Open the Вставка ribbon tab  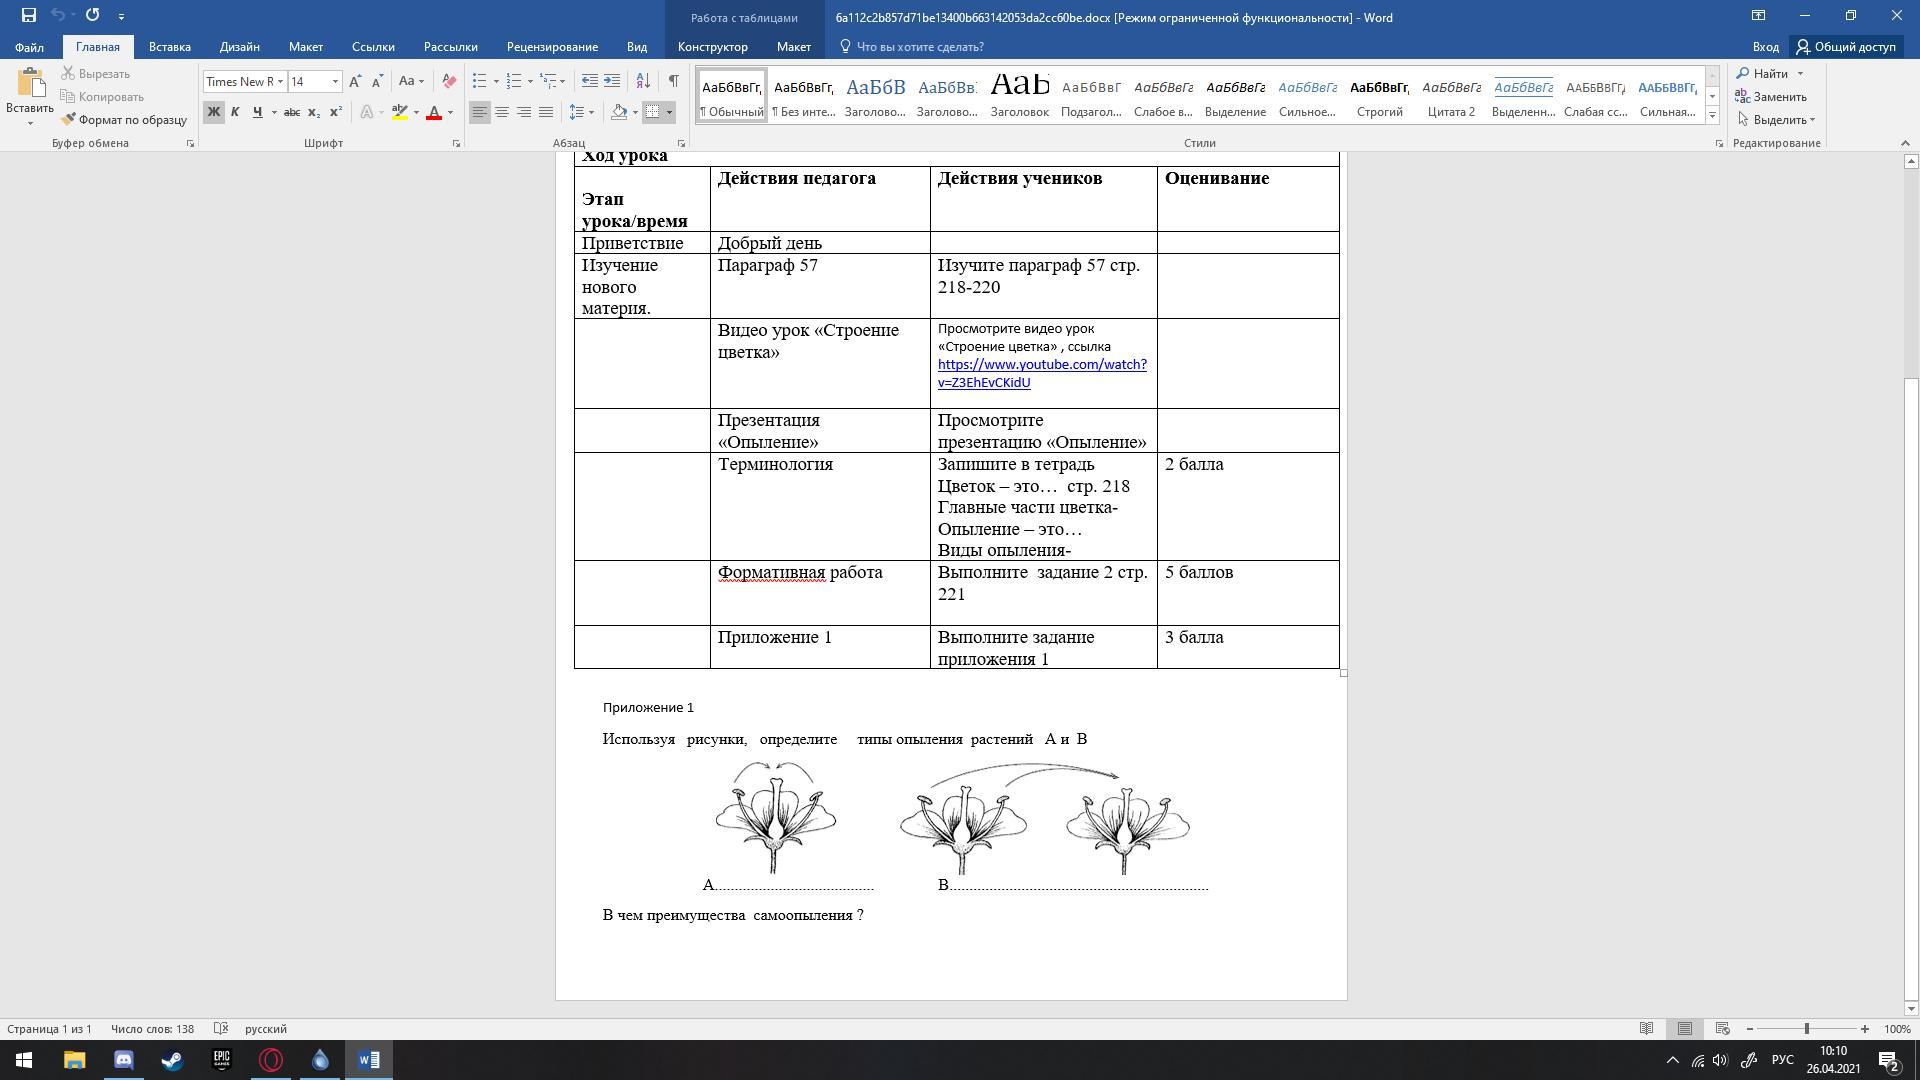169,47
